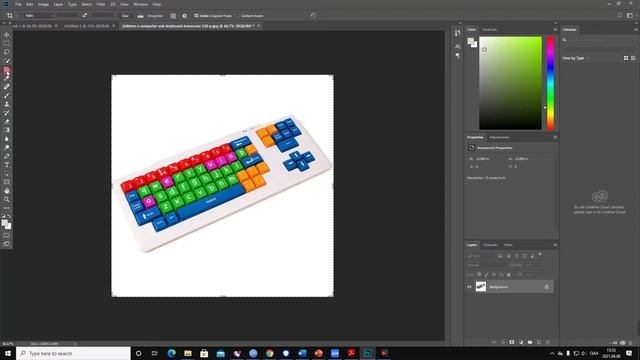
Task: Select the Gradient tool
Action: (x=7, y=130)
